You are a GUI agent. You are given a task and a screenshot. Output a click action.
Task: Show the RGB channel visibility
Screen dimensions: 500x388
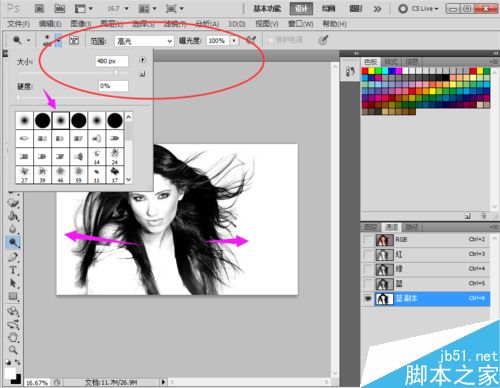[368, 240]
